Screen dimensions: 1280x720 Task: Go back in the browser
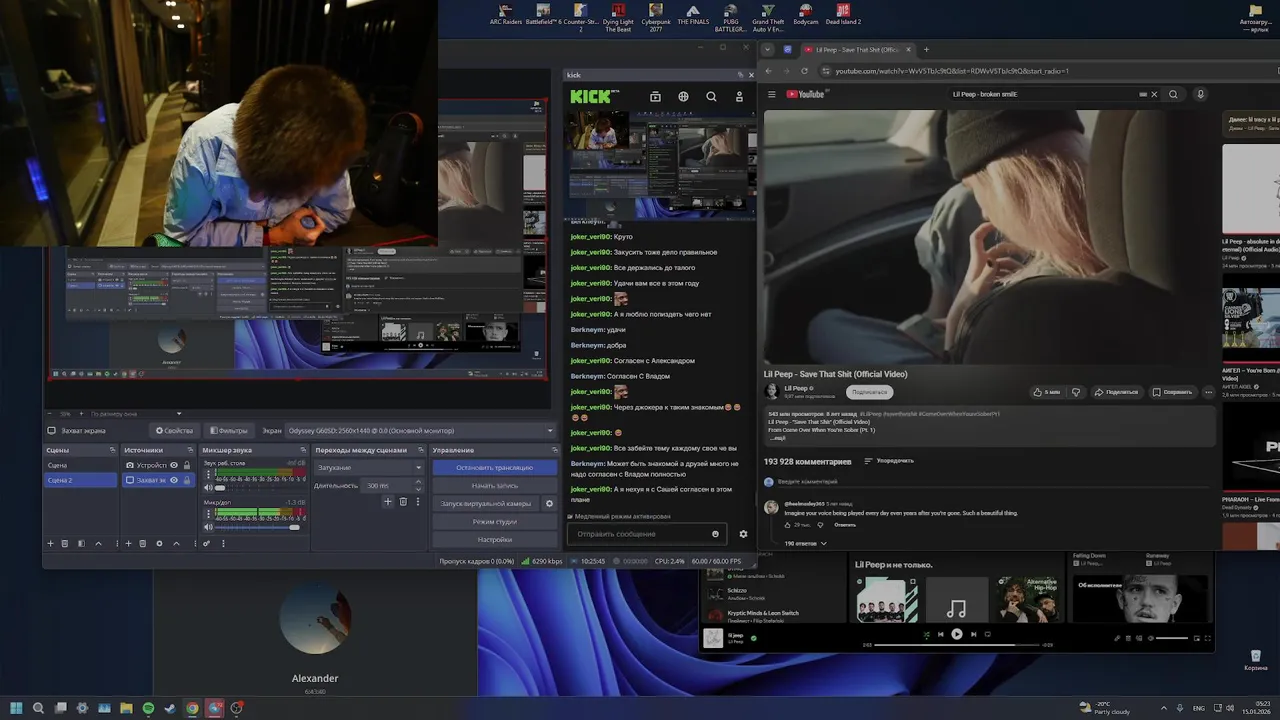pyautogui.click(x=768, y=71)
